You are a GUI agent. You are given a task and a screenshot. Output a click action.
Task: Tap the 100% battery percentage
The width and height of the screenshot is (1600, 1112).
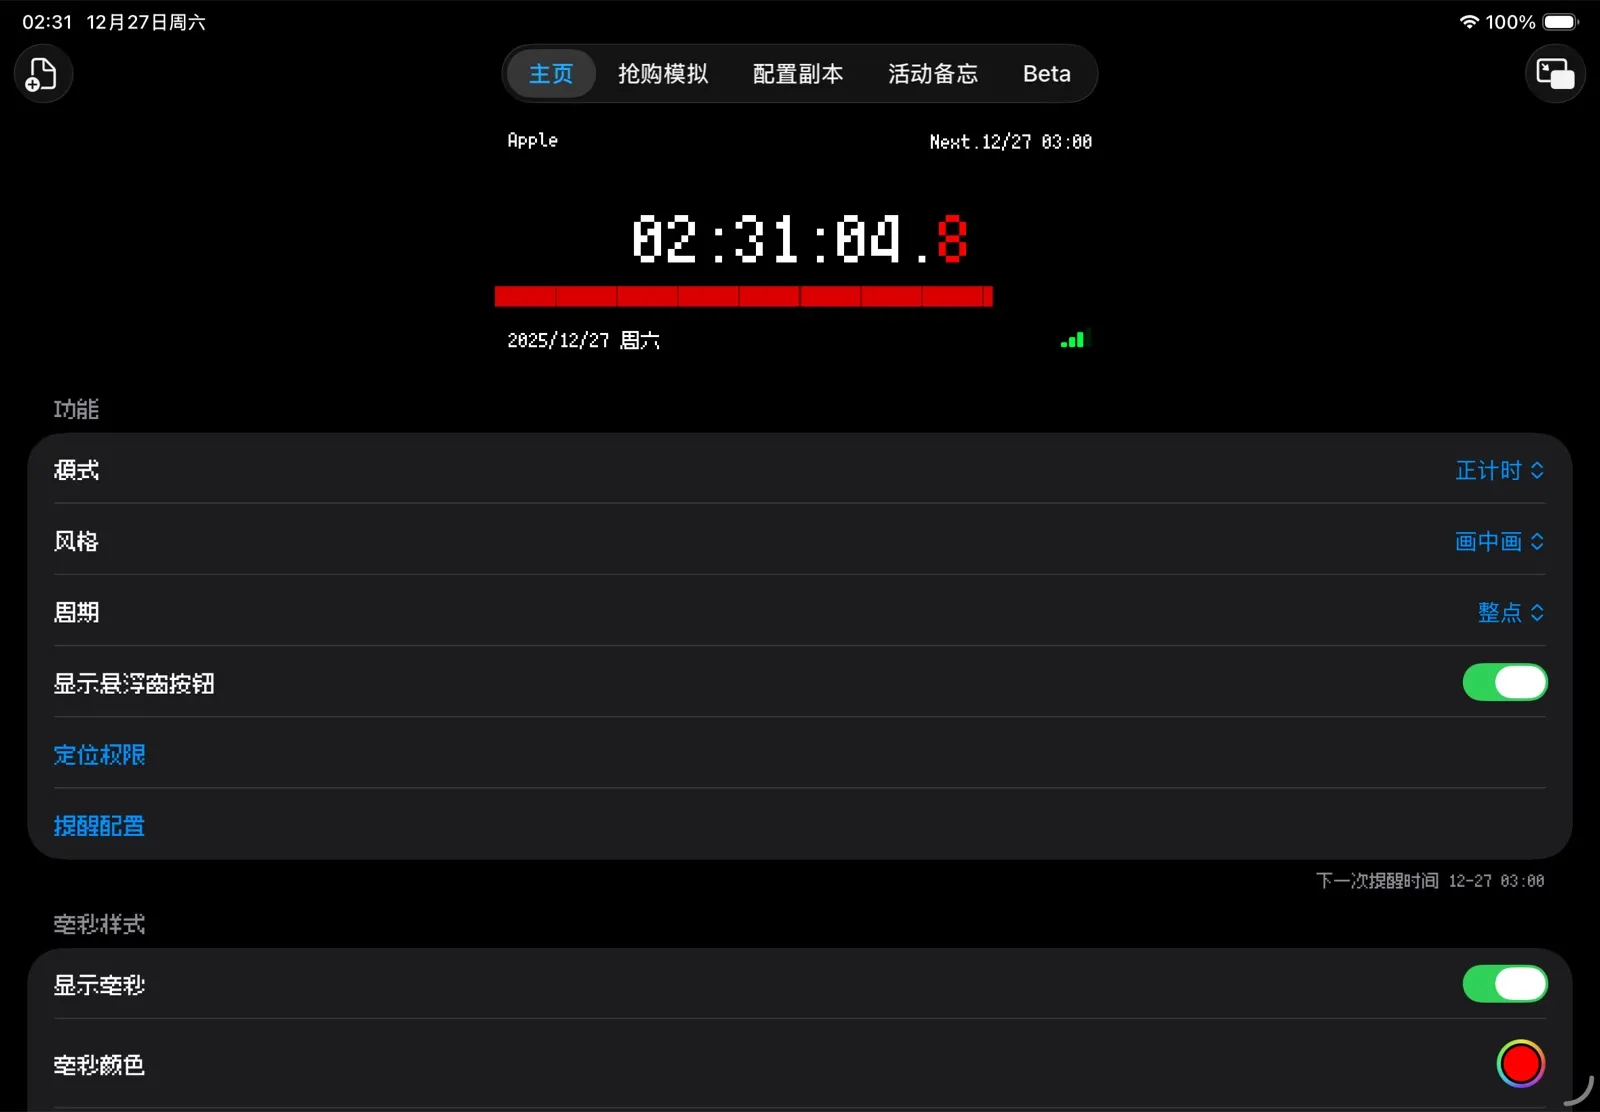[x=1510, y=22]
